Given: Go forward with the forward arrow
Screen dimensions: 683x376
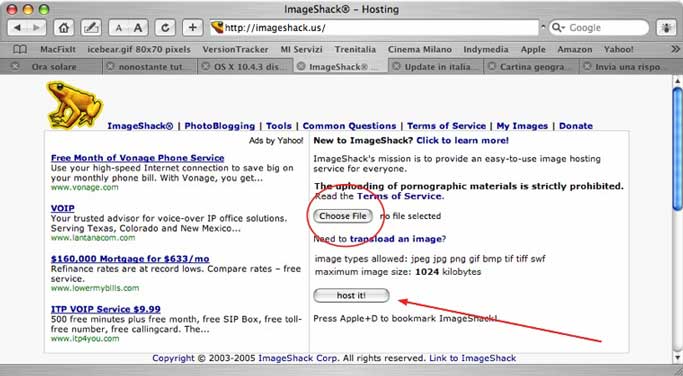Looking at the screenshot, I should (x=37, y=28).
